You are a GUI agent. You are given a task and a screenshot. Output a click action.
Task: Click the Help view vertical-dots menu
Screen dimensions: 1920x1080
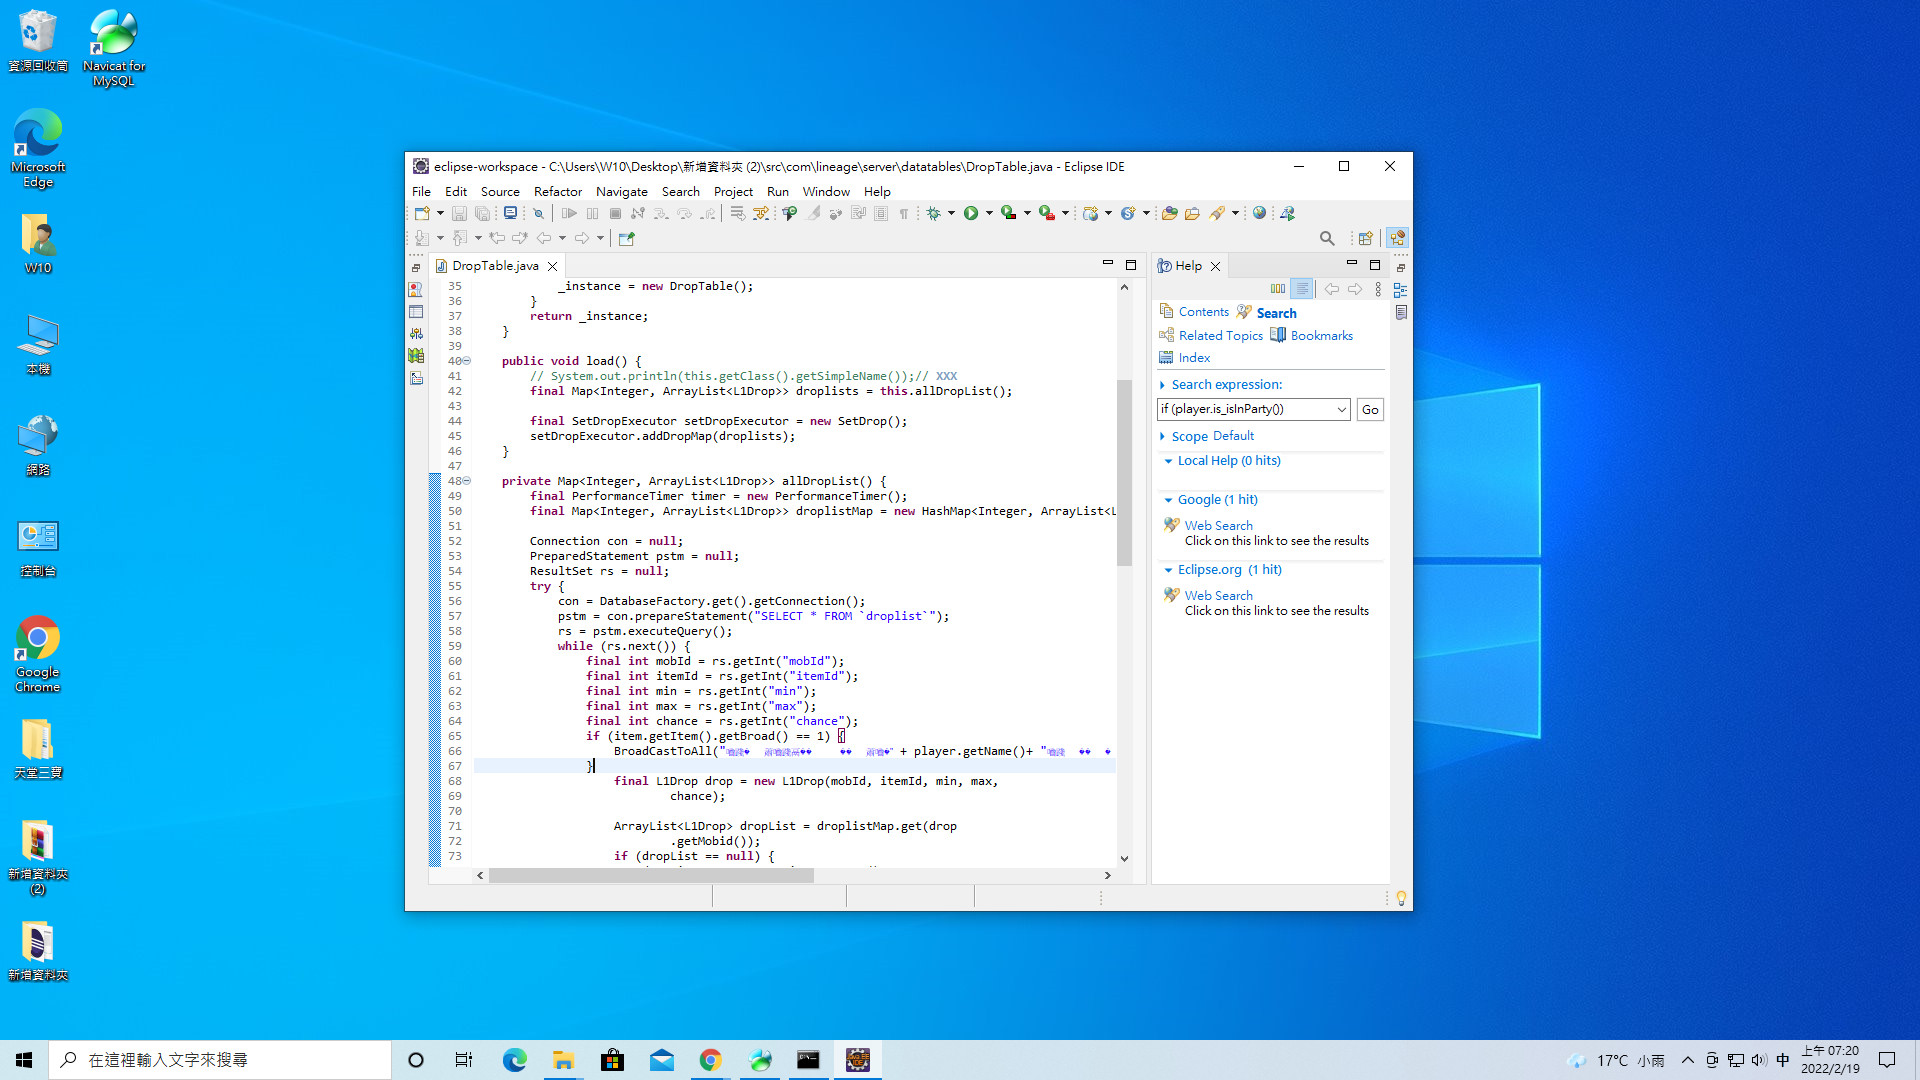tap(1378, 289)
